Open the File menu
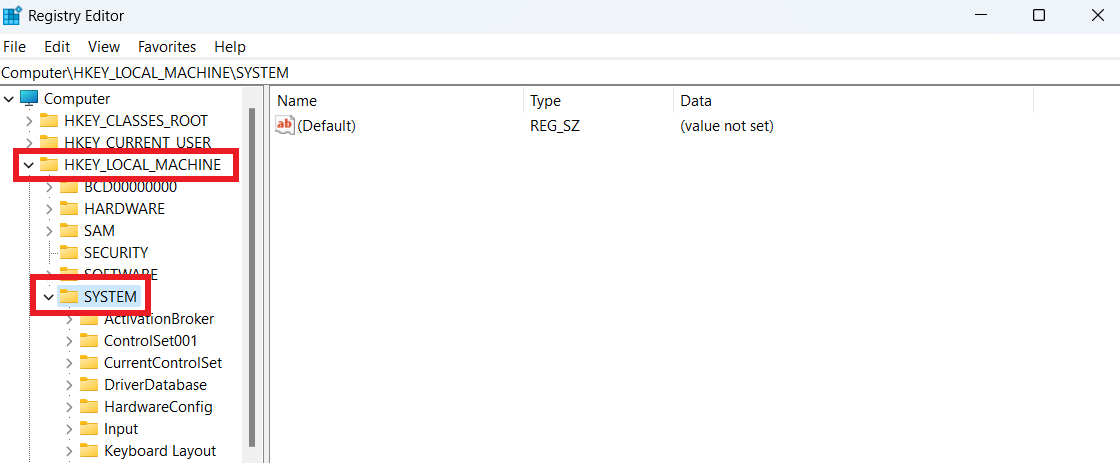 click(14, 46)
